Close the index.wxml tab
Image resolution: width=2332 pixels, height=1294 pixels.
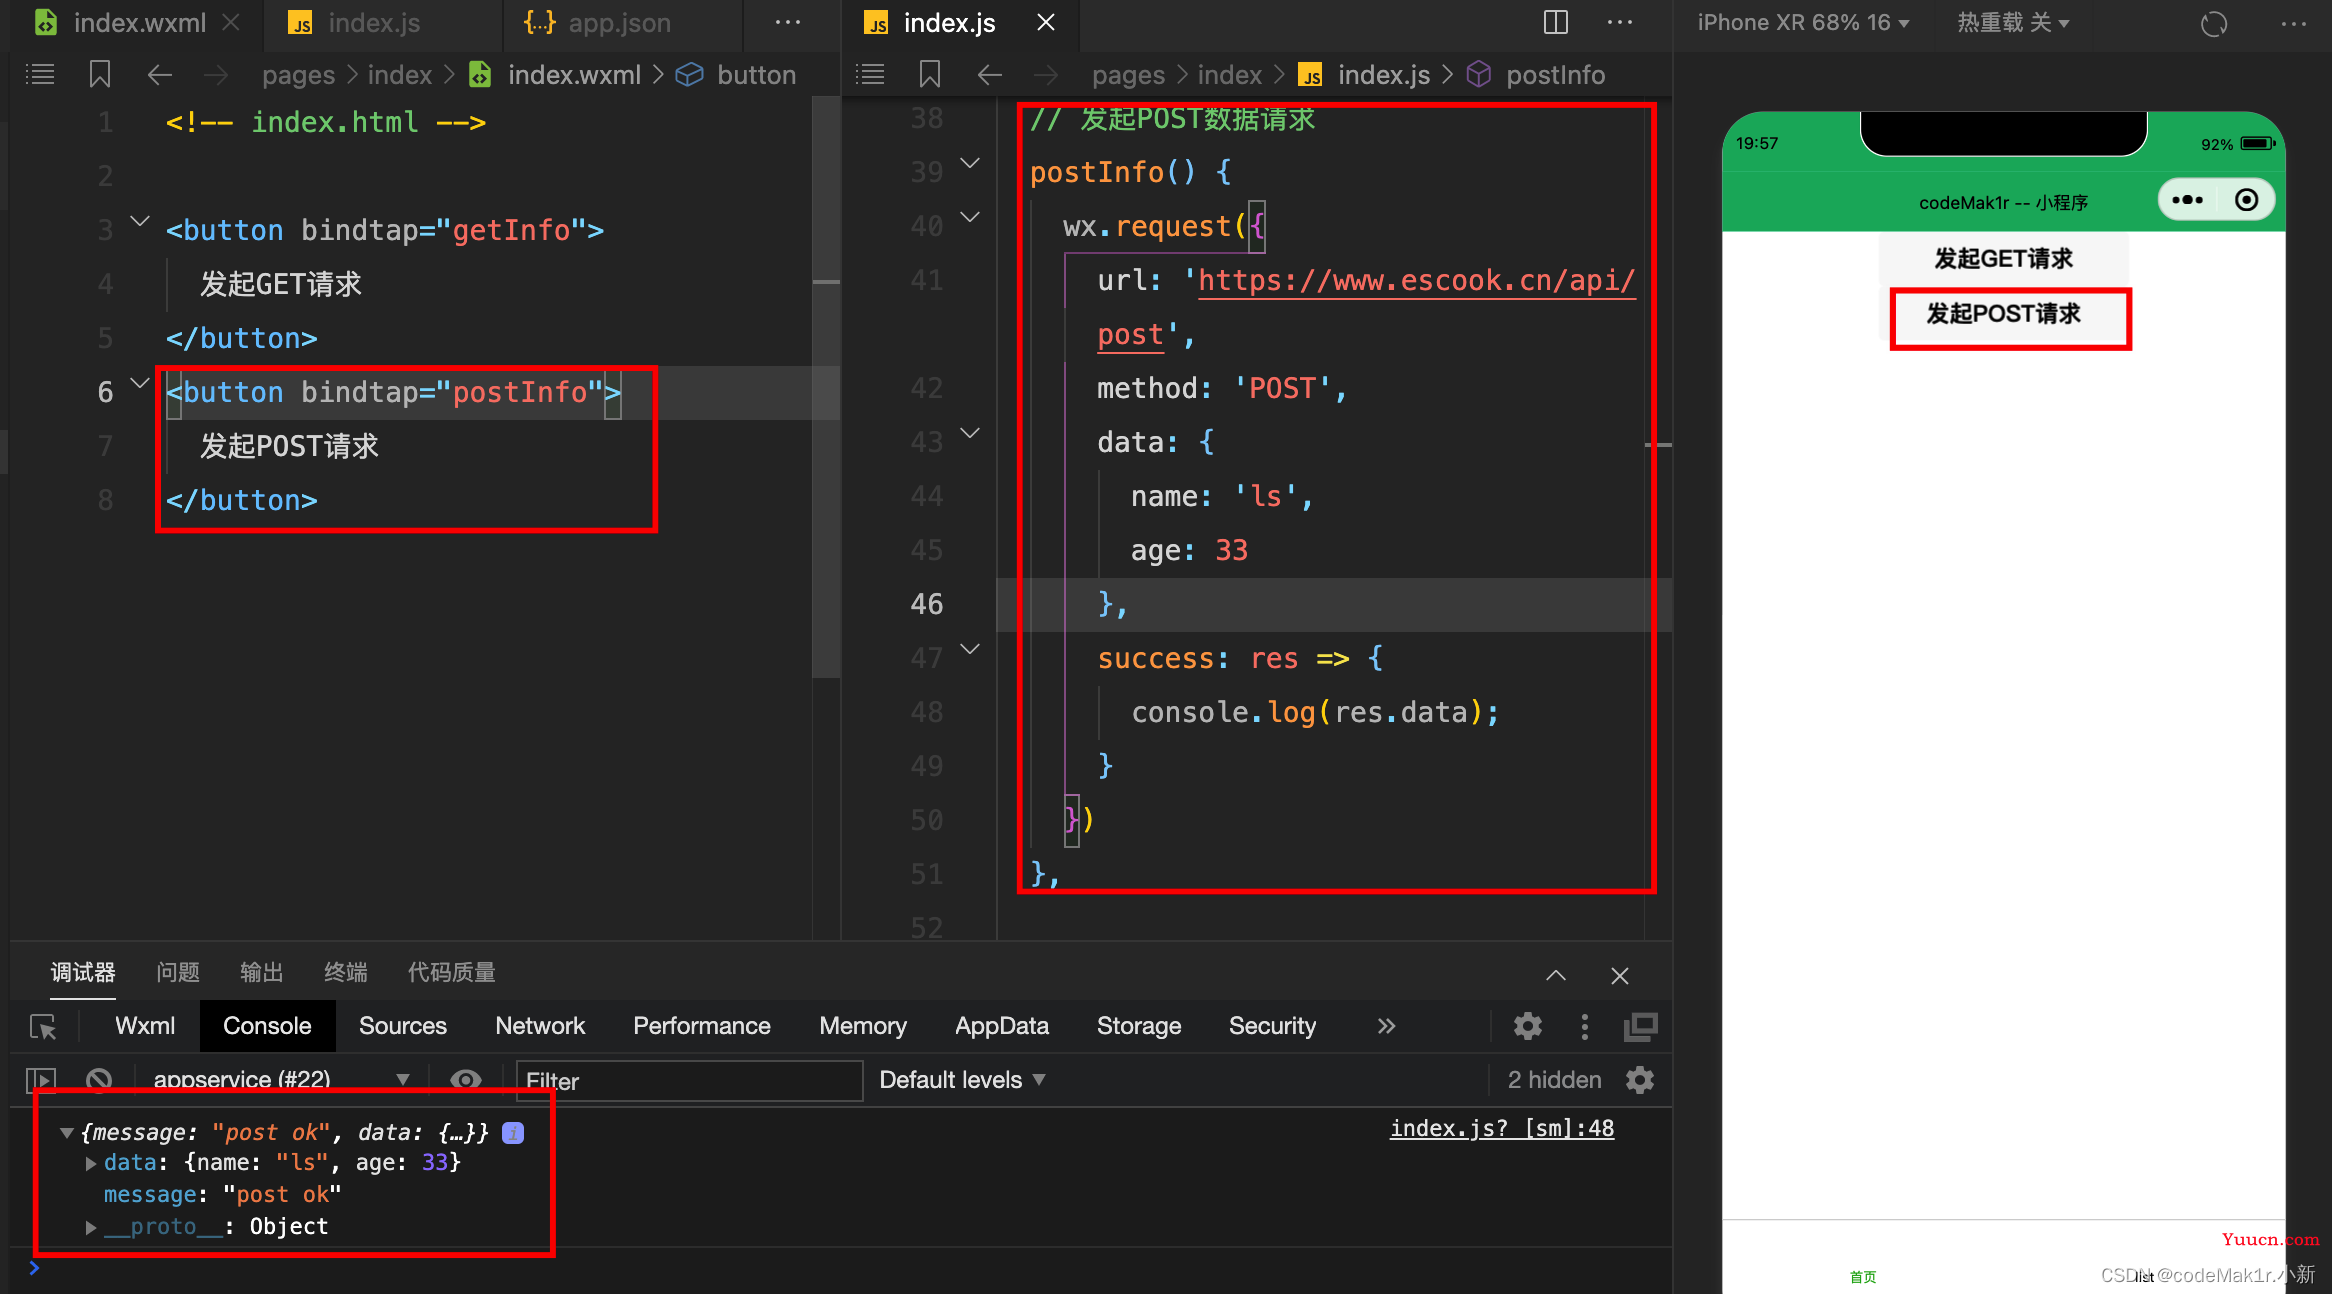click(x=231, y=22)
